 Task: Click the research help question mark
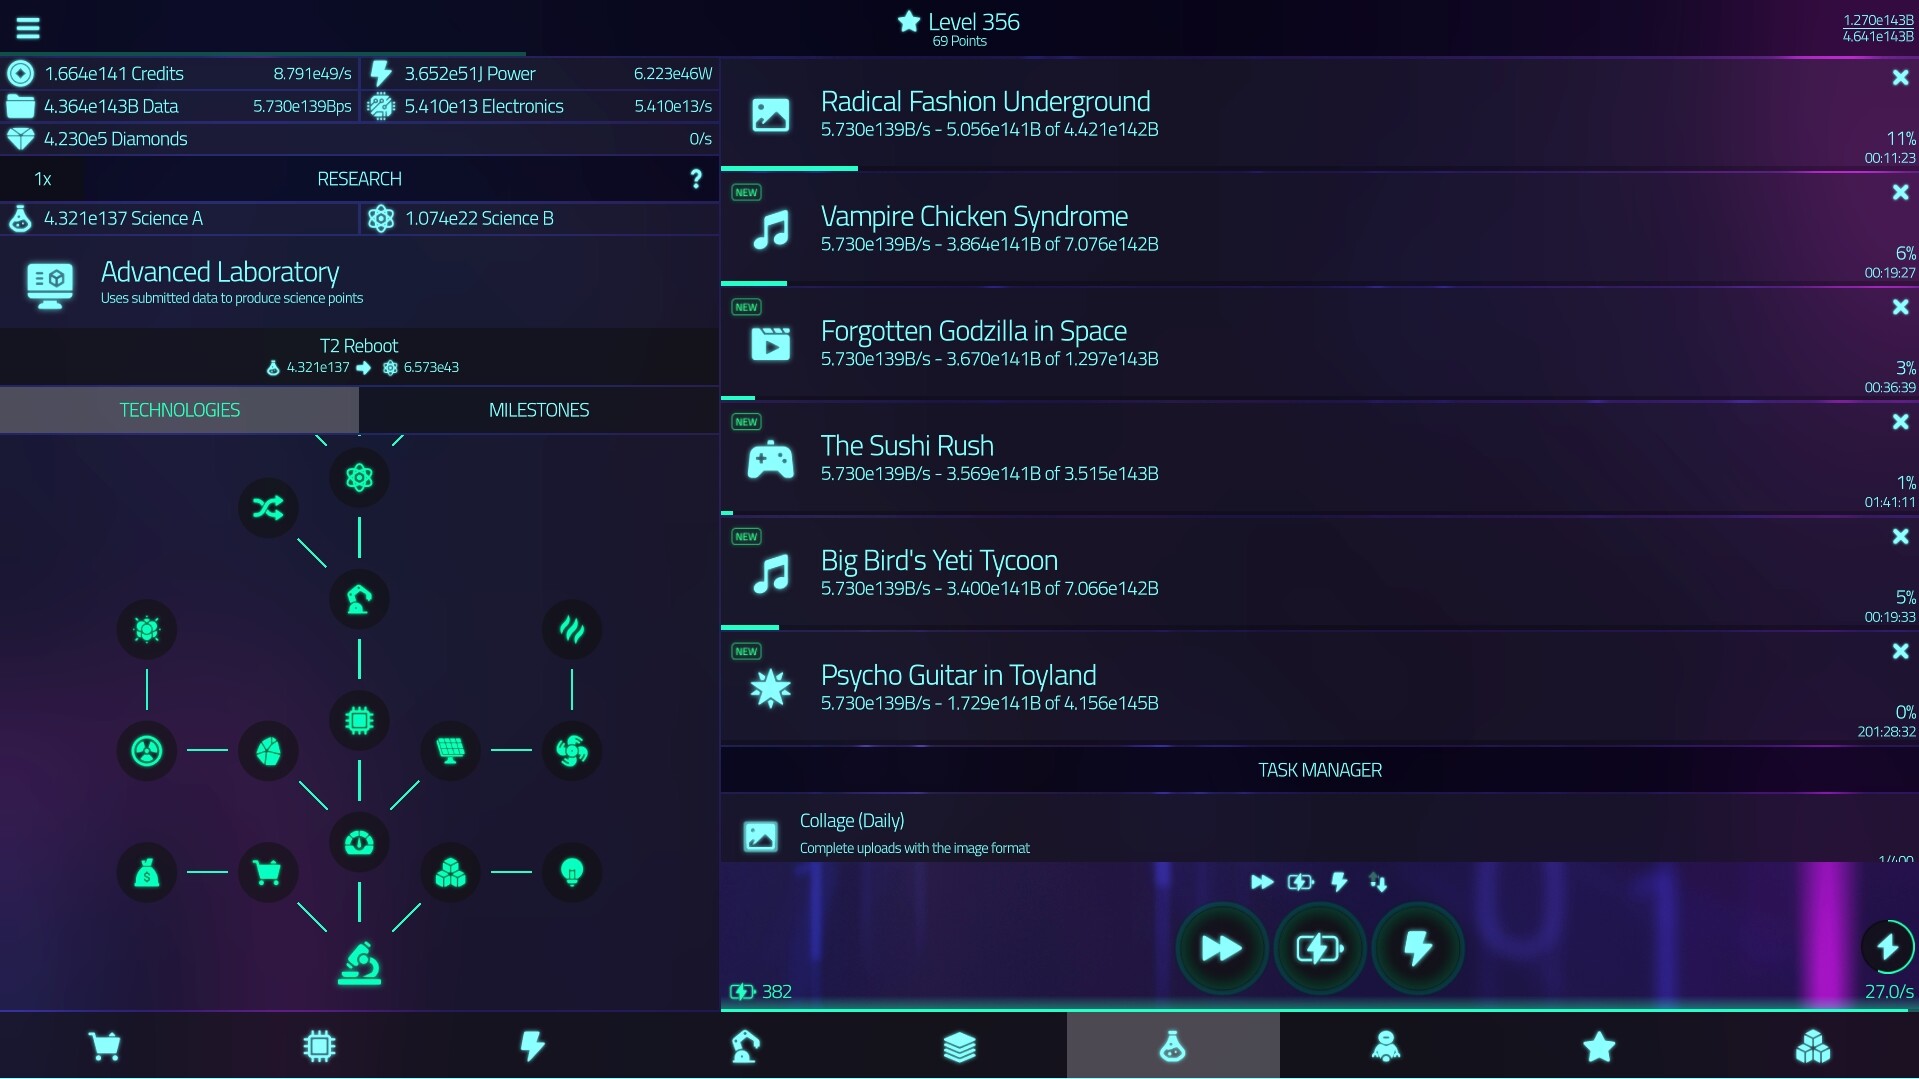(x=696, y=178)
